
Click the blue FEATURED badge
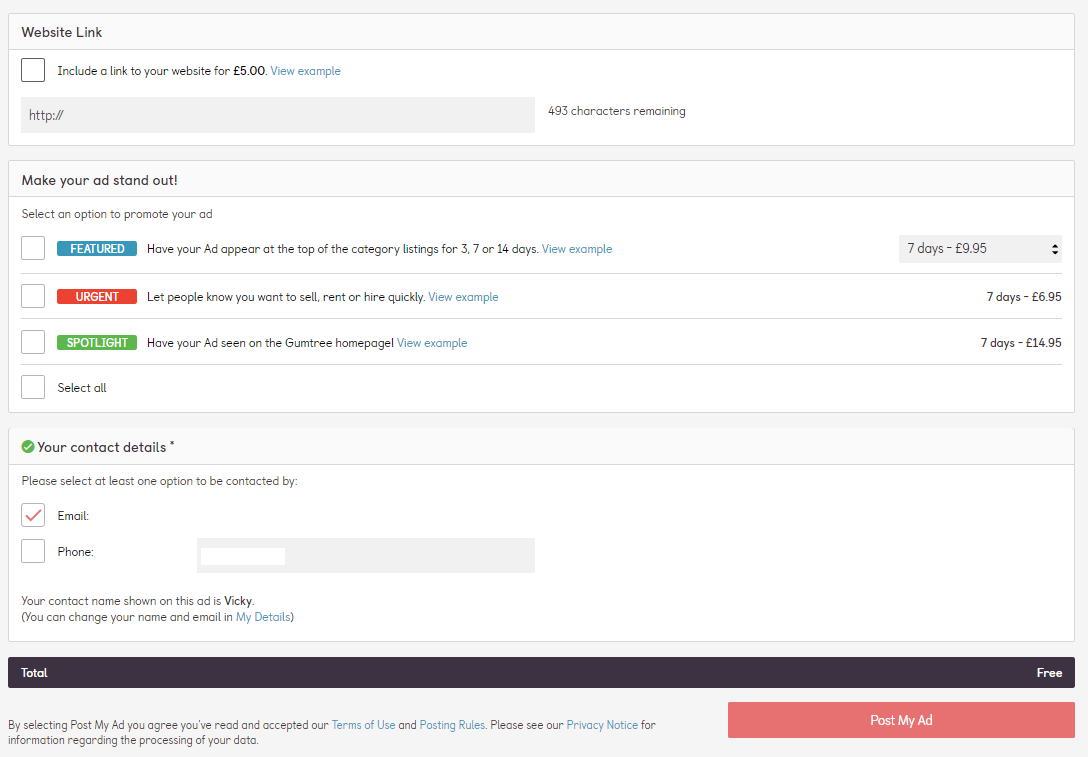point(97,249)
